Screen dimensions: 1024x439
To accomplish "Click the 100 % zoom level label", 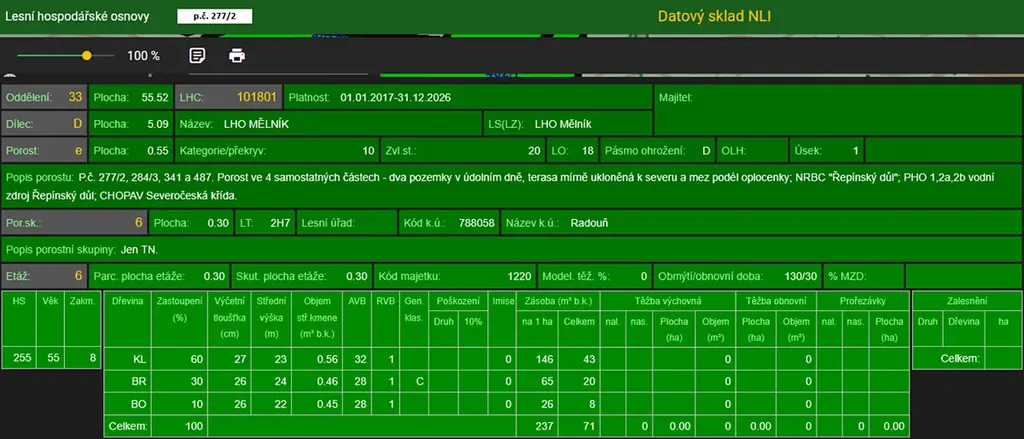I will pos(143,56).
